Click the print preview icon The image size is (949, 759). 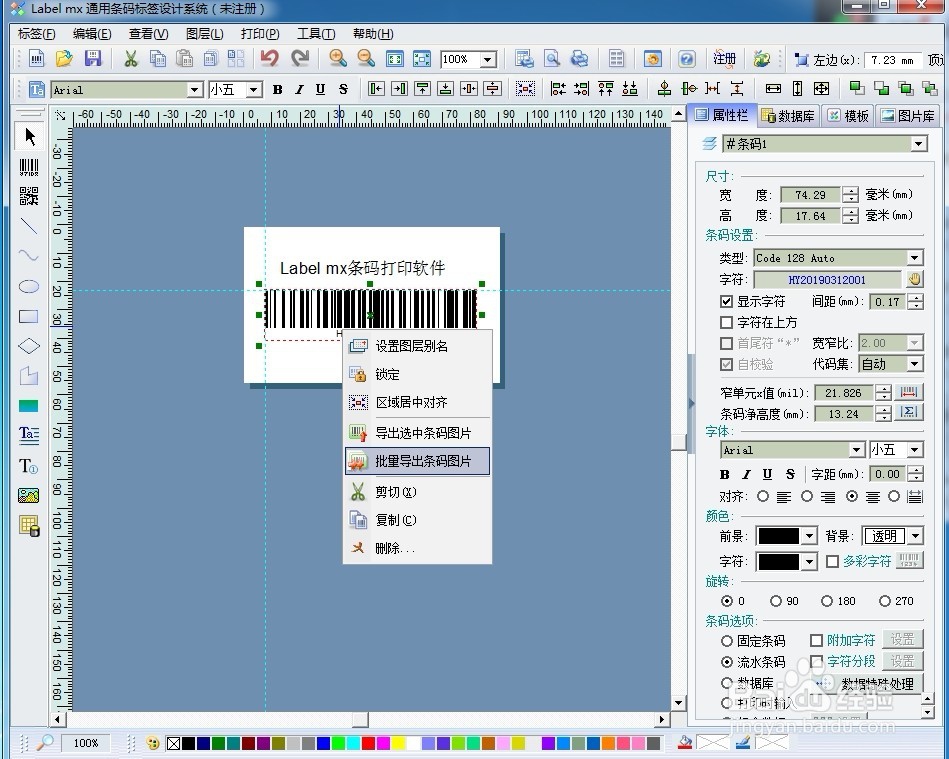(x=552, y=59)
